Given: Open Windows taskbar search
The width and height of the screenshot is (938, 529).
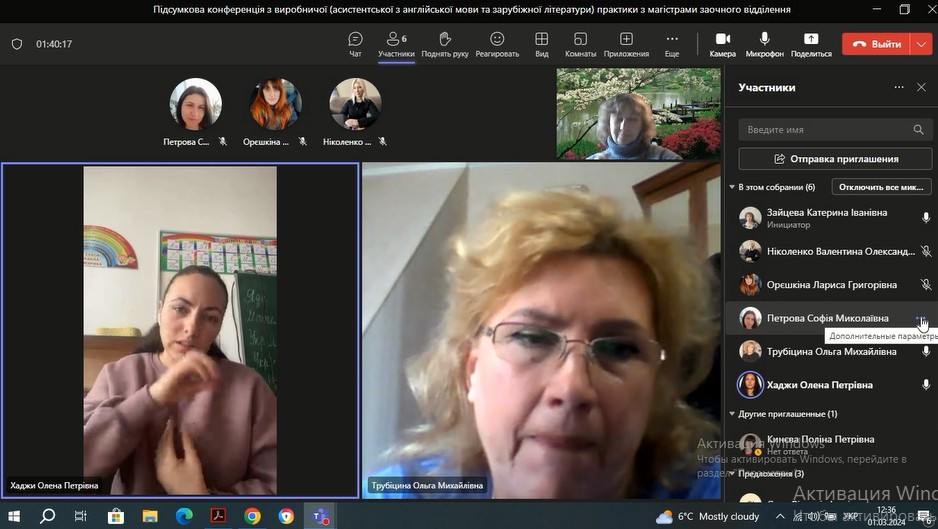Looking at the screenshot, I should tap(47, 516).
